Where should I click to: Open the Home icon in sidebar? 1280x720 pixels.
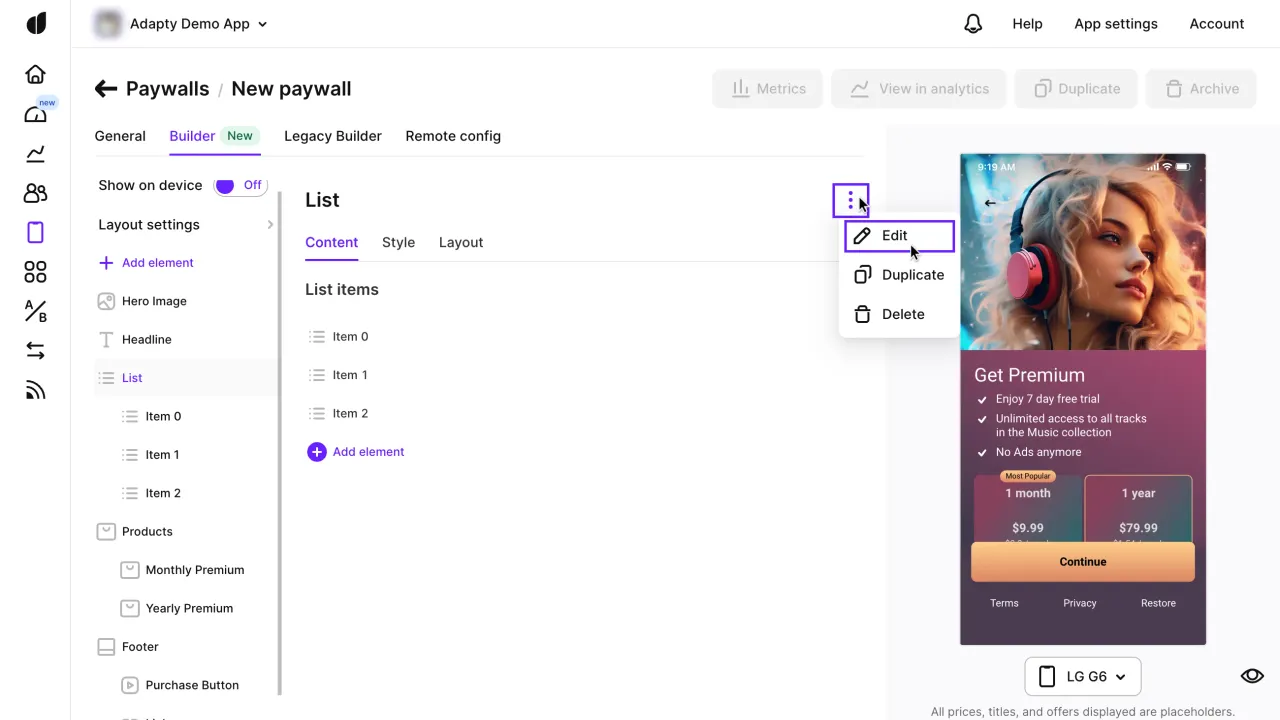click(x=35, y=74)
